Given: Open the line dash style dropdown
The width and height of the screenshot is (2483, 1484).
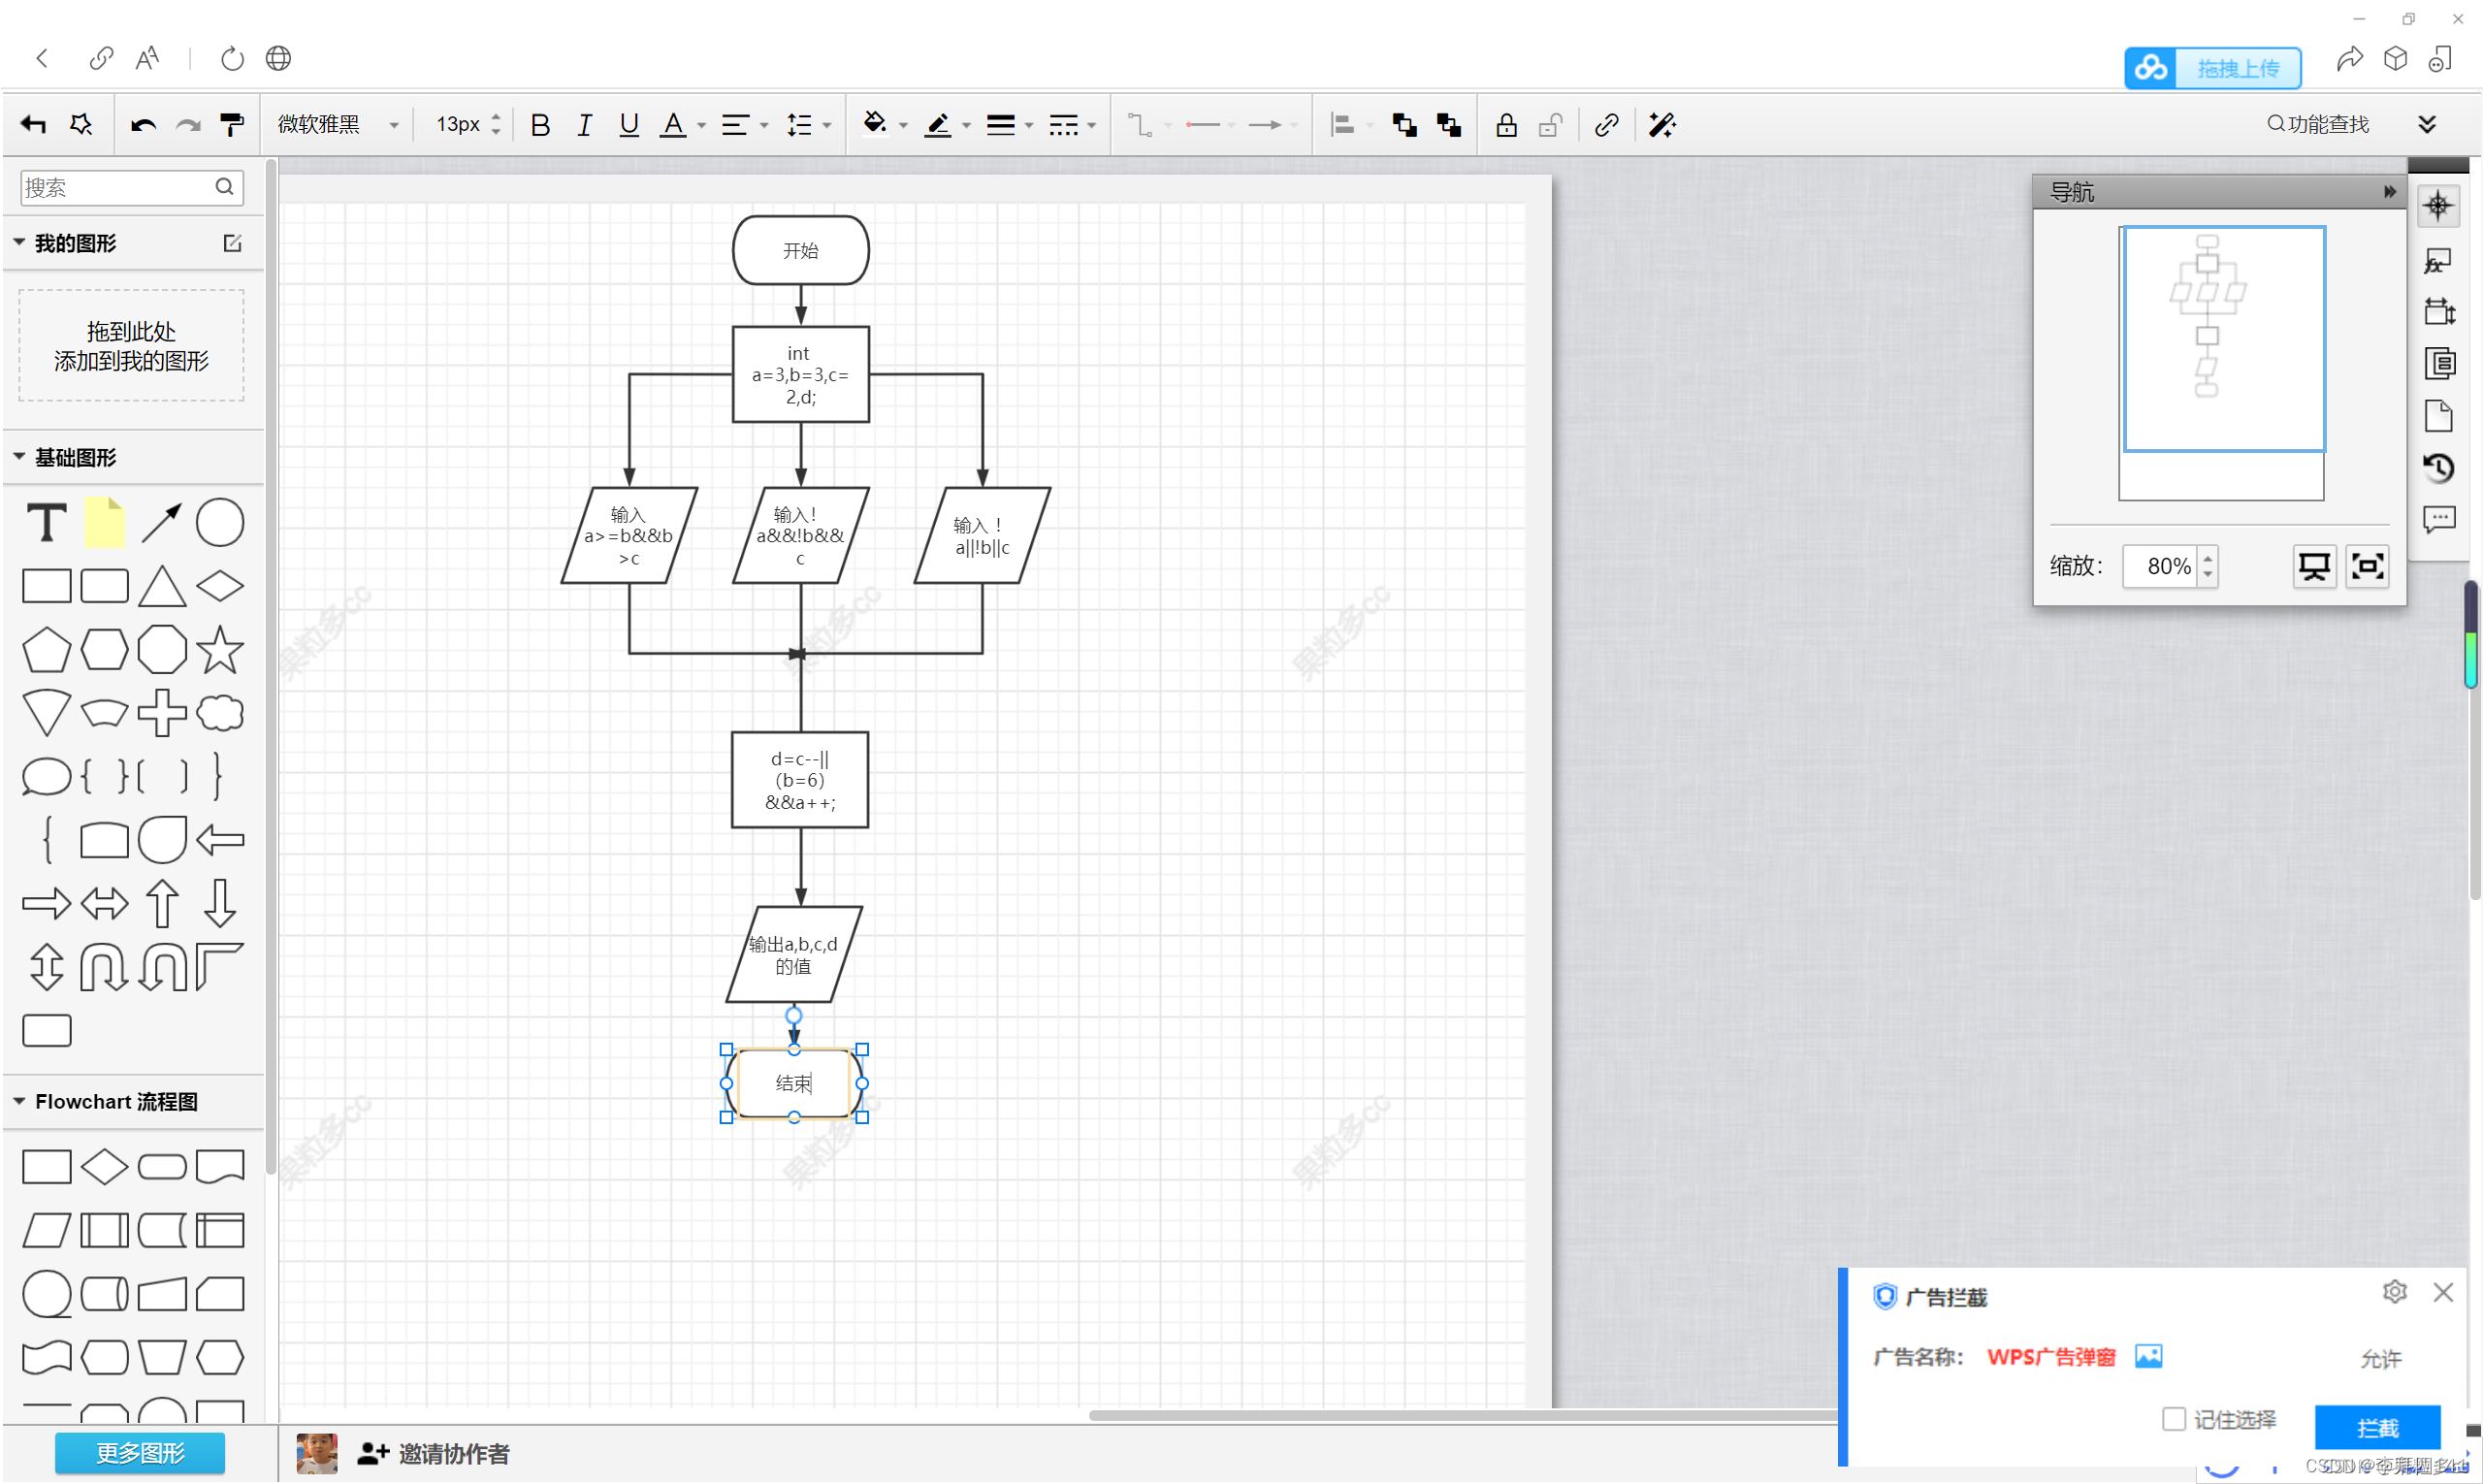Looking at the screenshot, I should click(x=1072, y=125).
